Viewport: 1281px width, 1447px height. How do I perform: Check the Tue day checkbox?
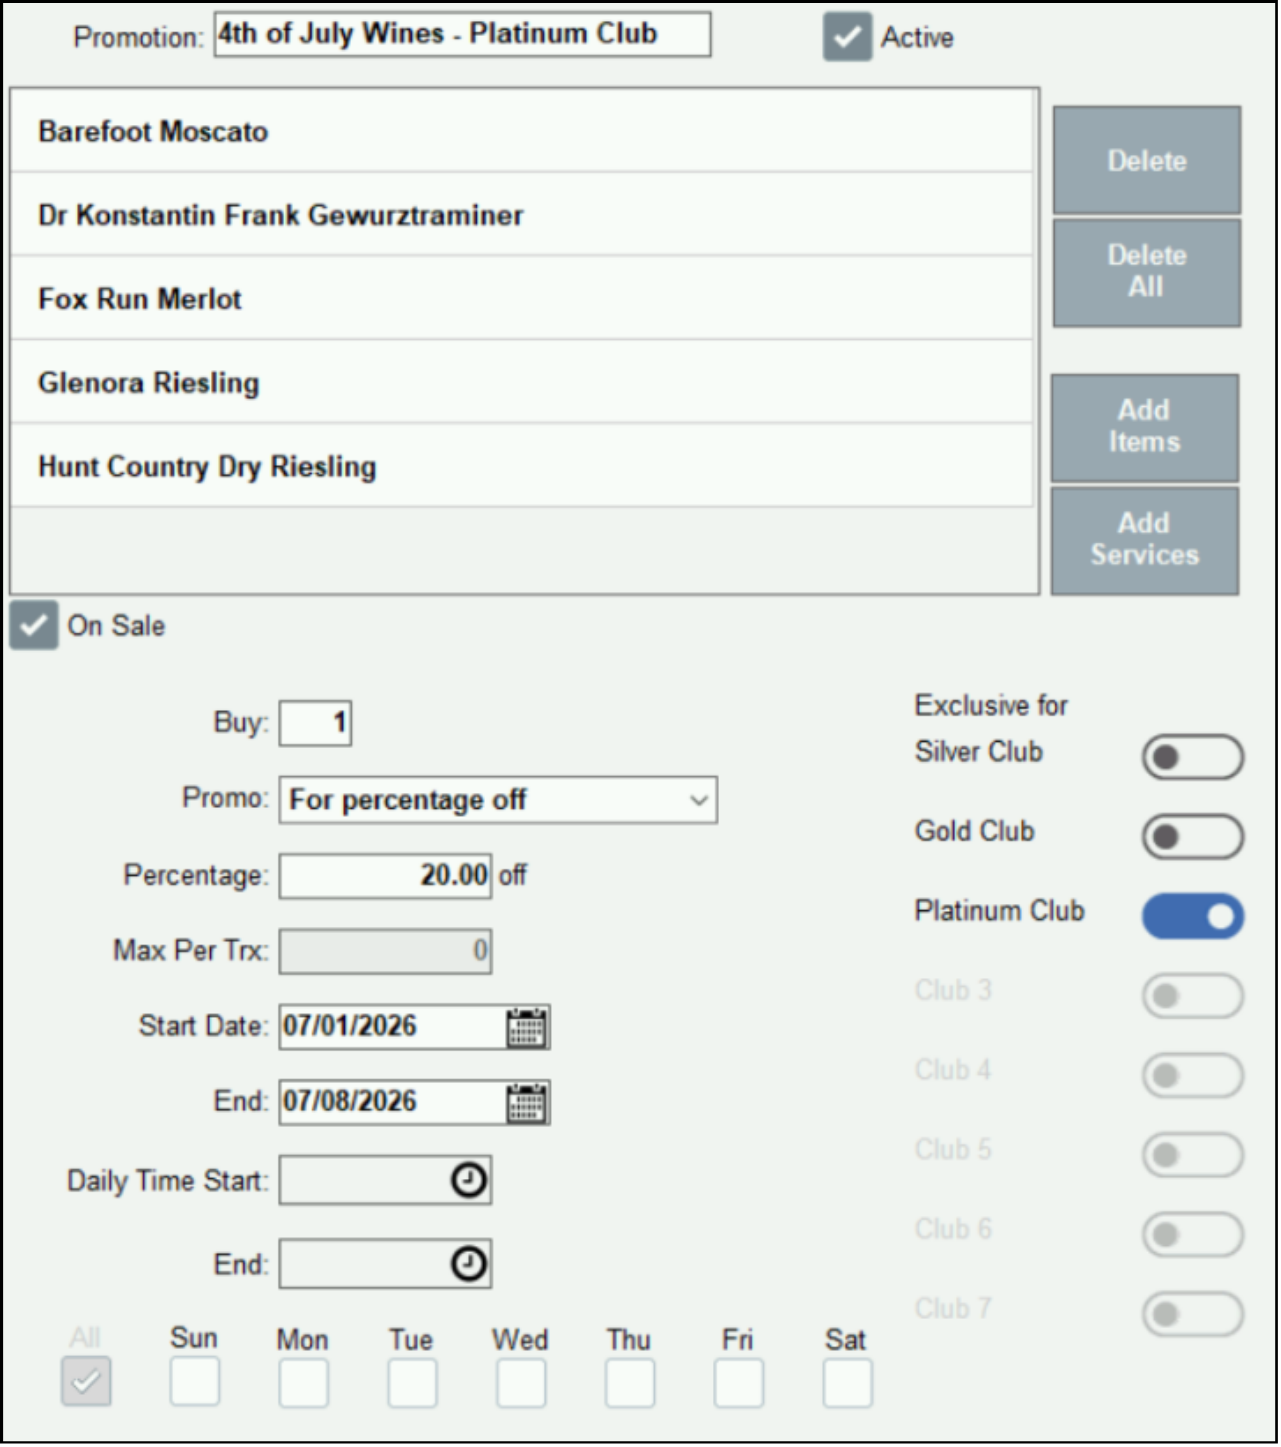point(413,1385)
